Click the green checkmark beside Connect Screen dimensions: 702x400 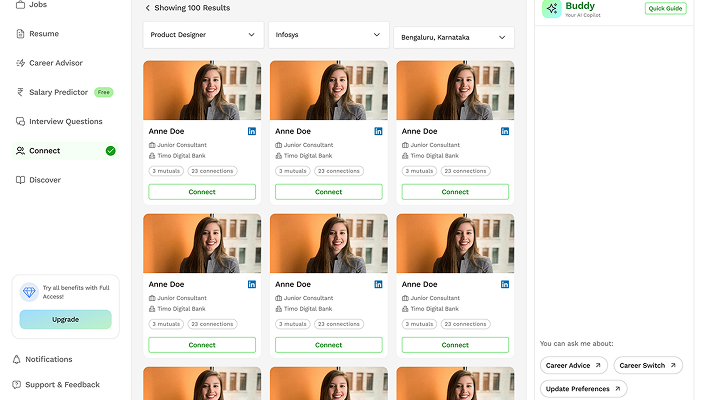tap(111, 151)
